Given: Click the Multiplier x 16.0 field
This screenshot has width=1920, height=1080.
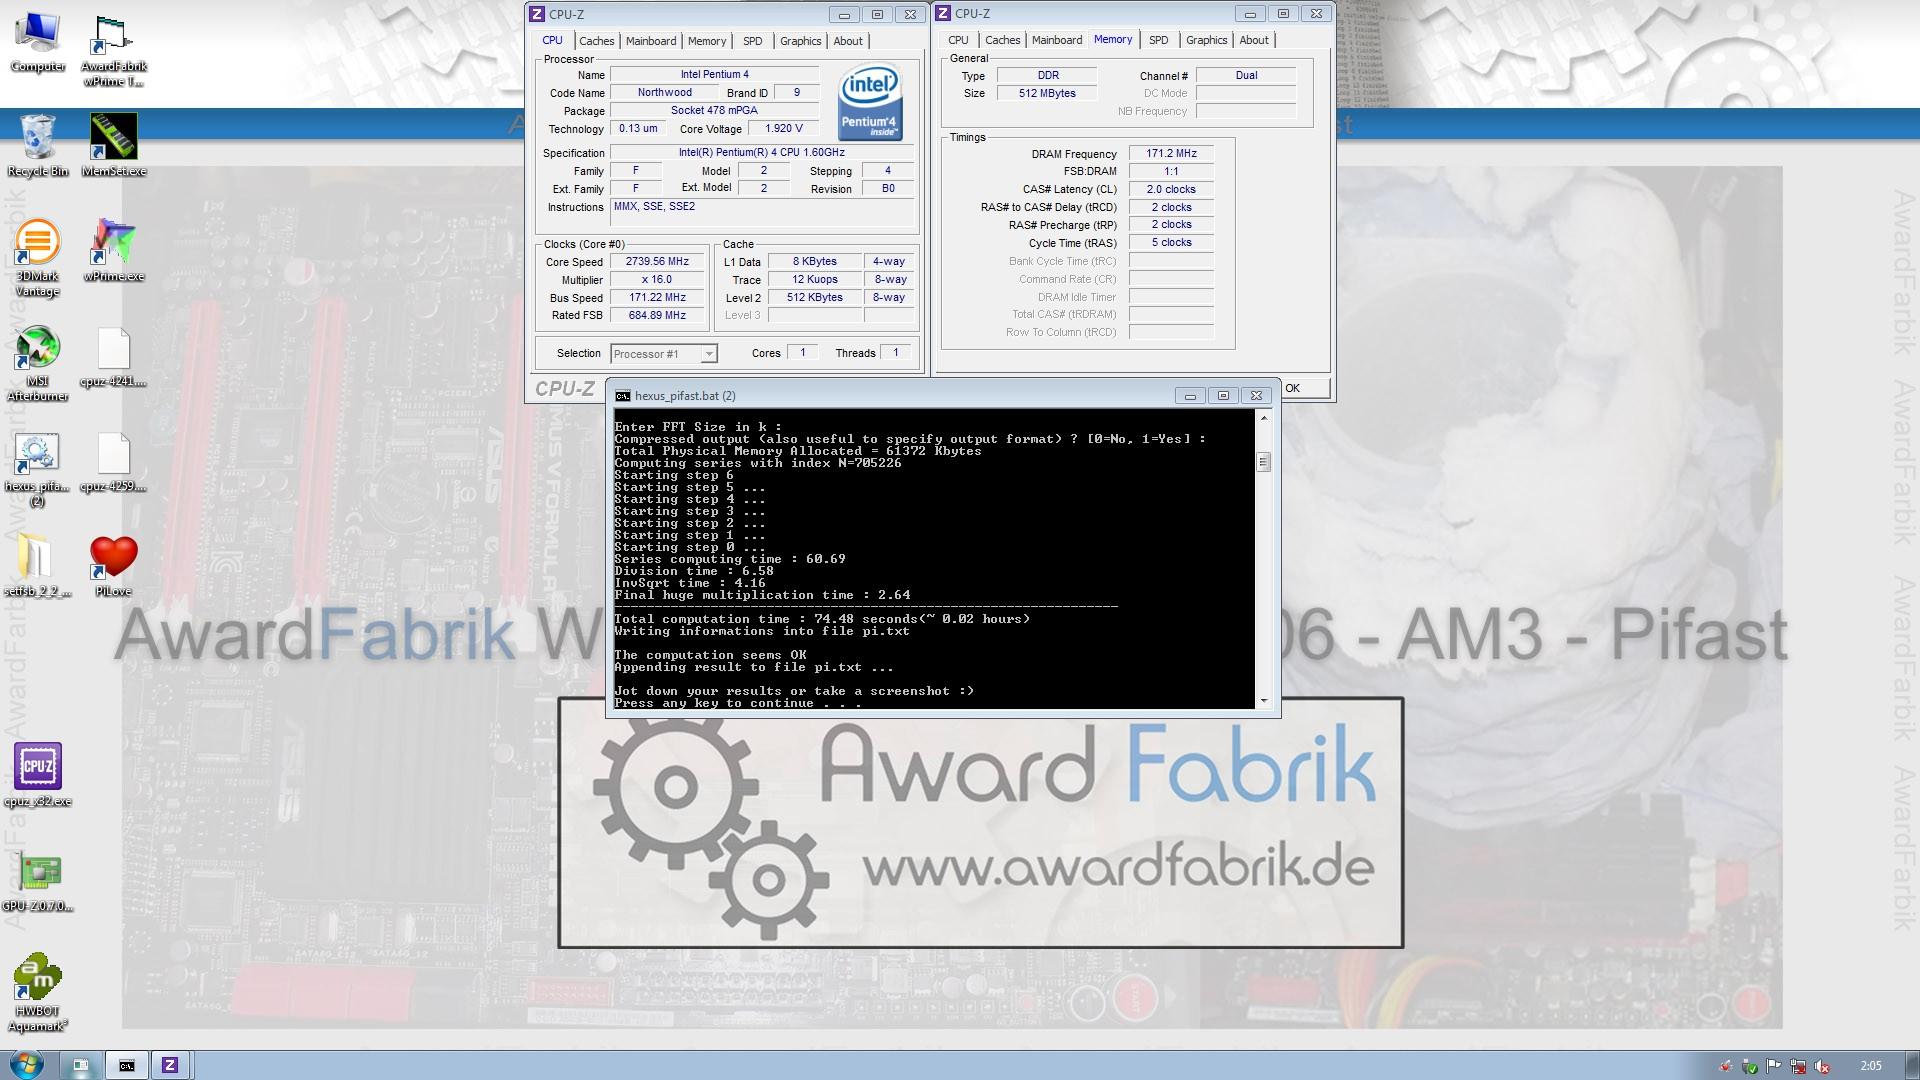Looking at the screenshot, I should (x=657, y=280).
